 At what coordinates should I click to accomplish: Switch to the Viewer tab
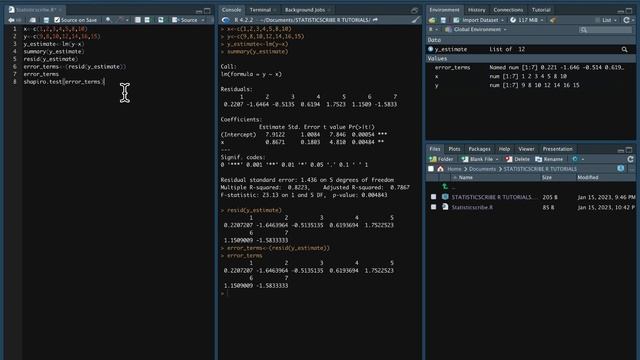click(x=526, y=149)
